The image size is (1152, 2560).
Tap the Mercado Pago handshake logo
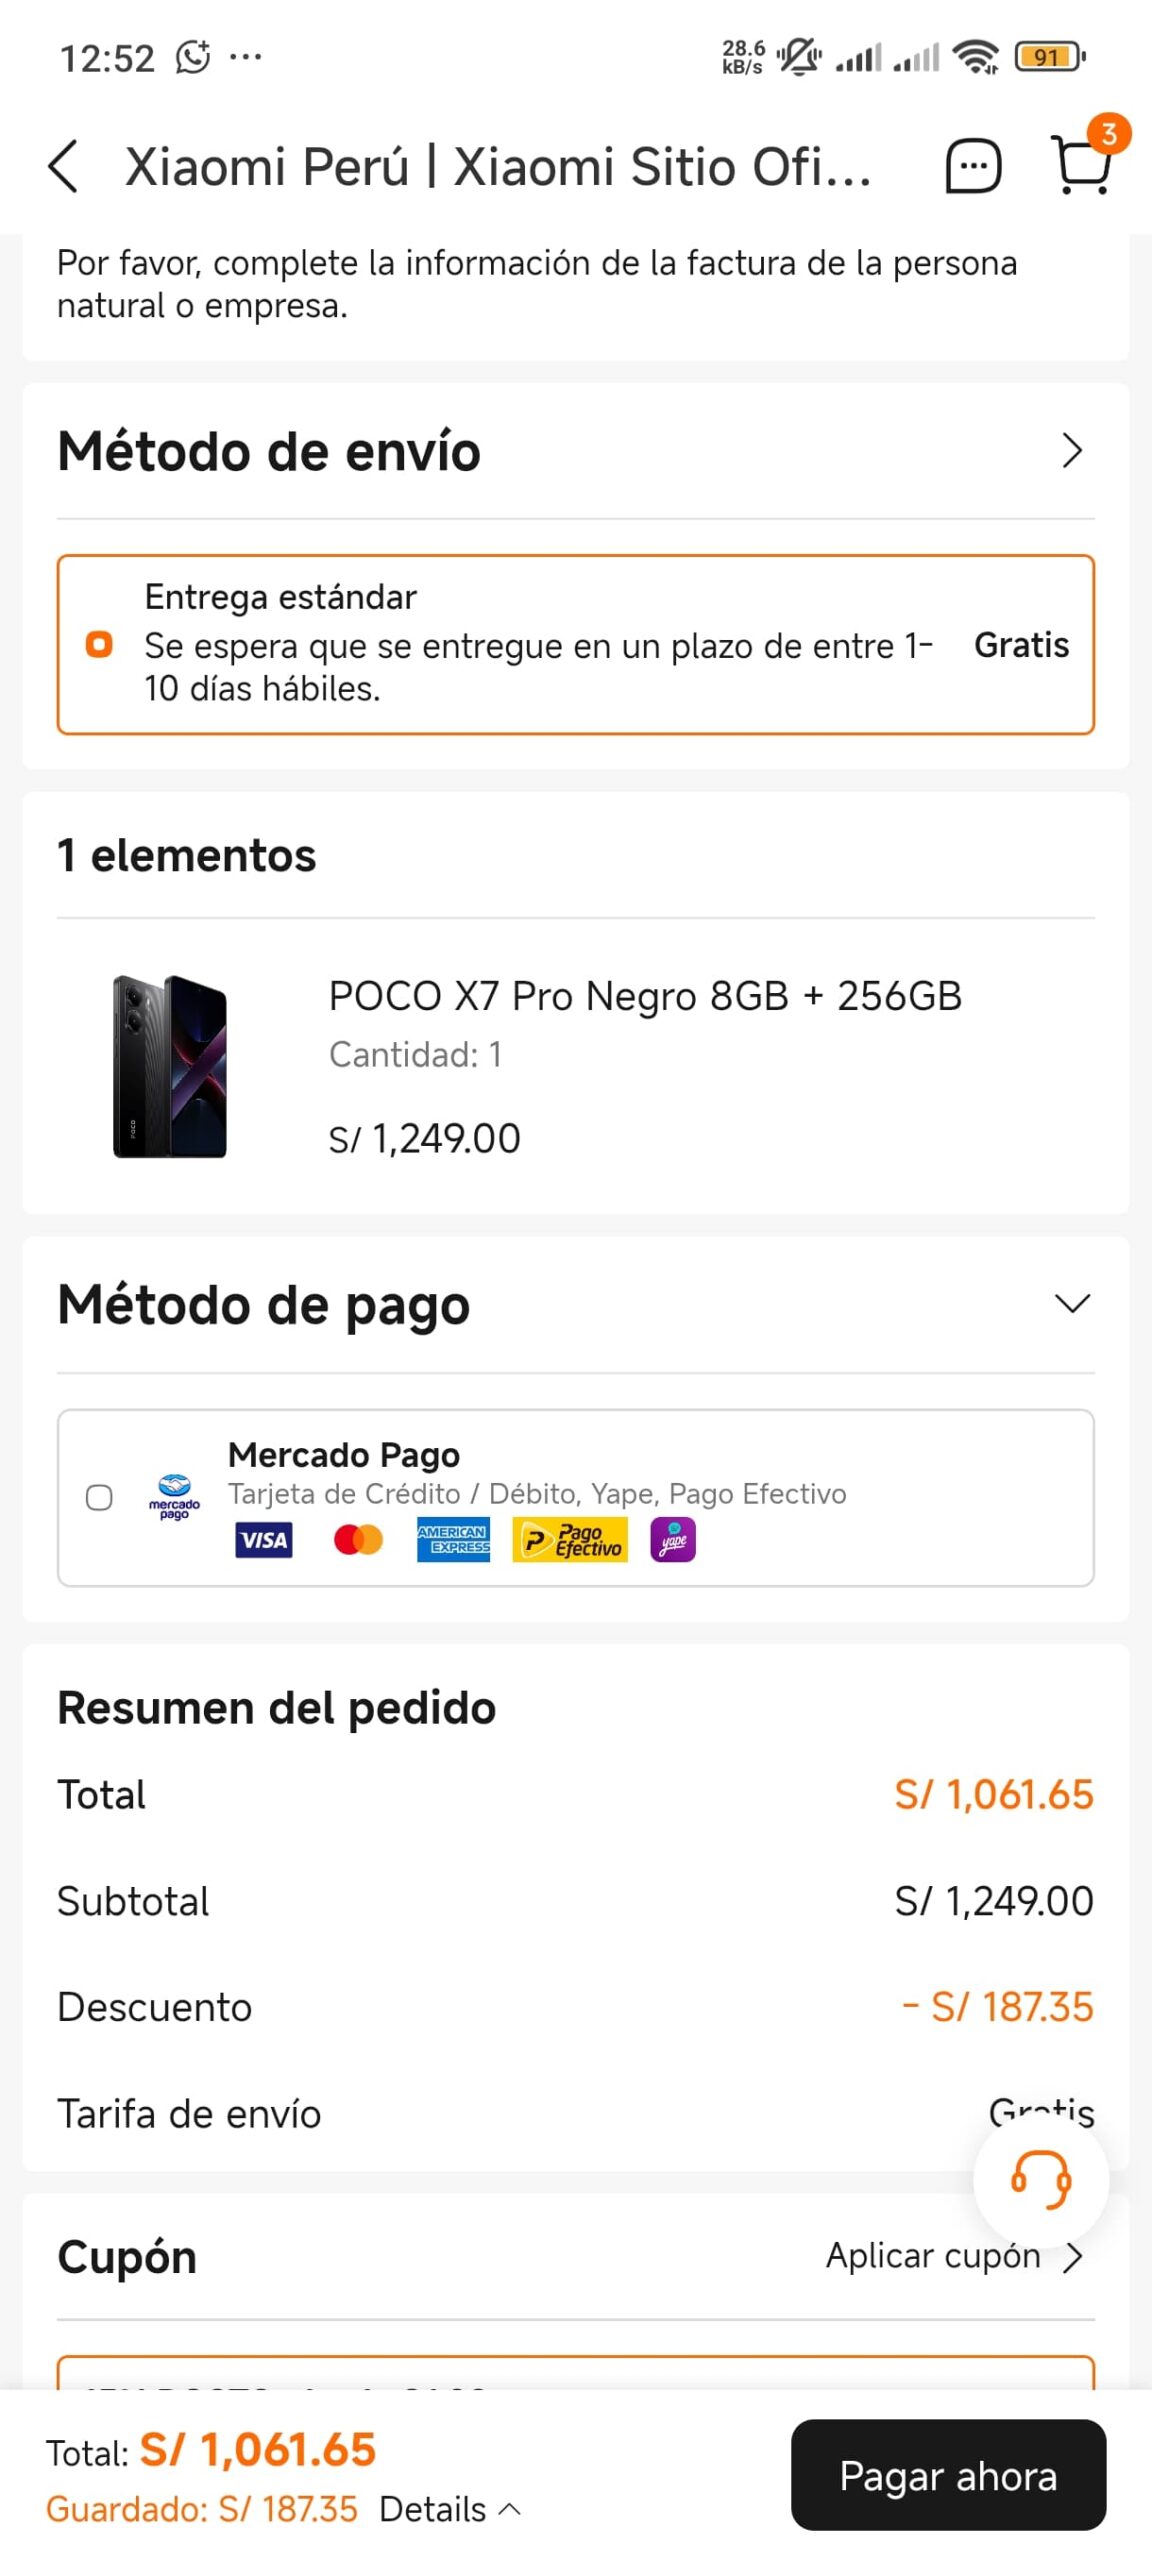coord(174,1497)
